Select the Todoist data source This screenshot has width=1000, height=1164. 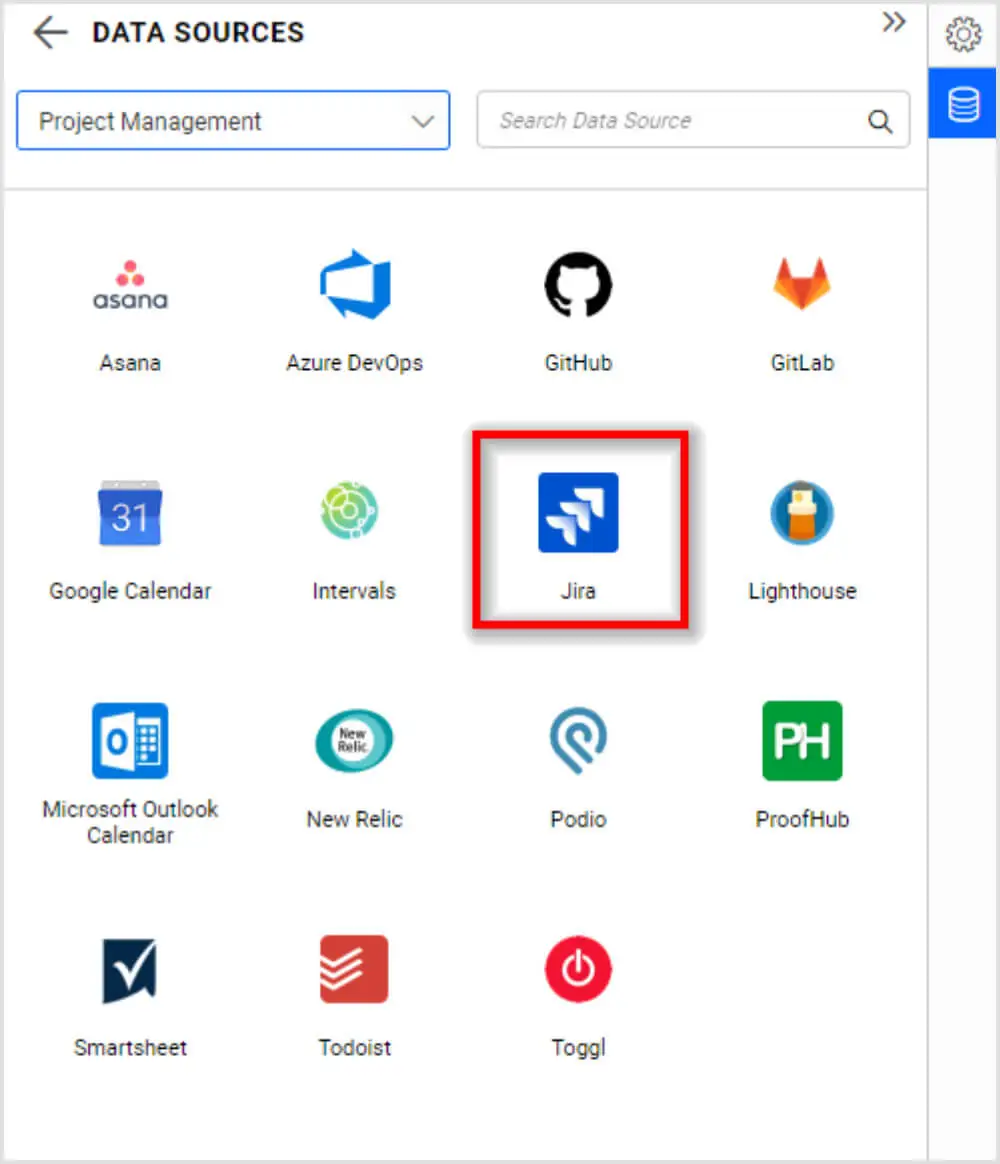click(x=354, y=970)
